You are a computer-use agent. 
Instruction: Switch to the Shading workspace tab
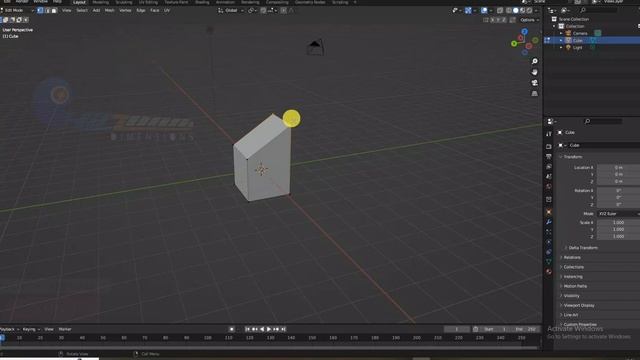coord(202,2)
